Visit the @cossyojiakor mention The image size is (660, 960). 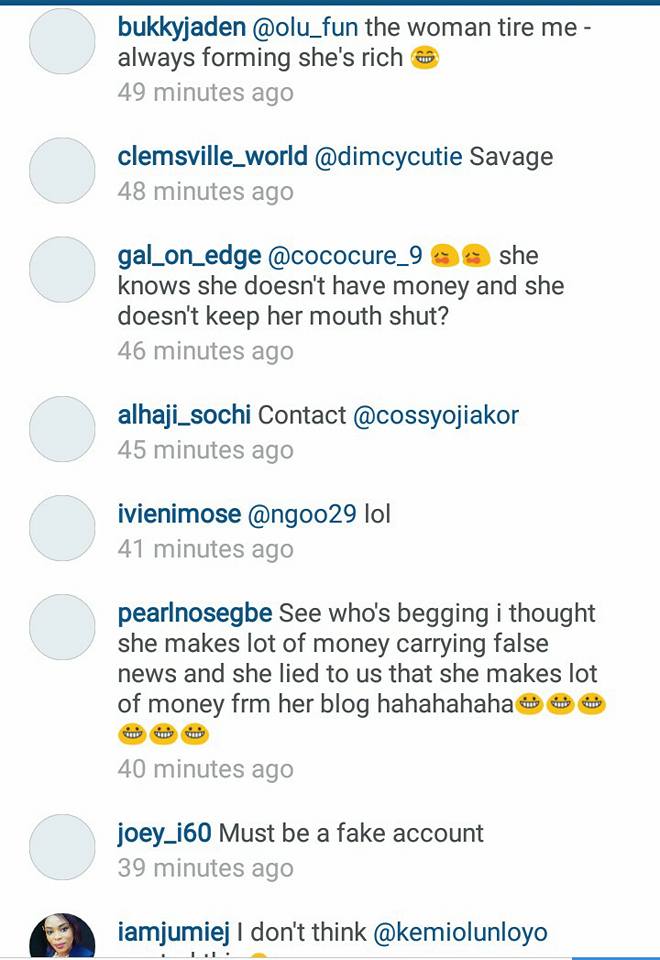(x=436, y=416)
